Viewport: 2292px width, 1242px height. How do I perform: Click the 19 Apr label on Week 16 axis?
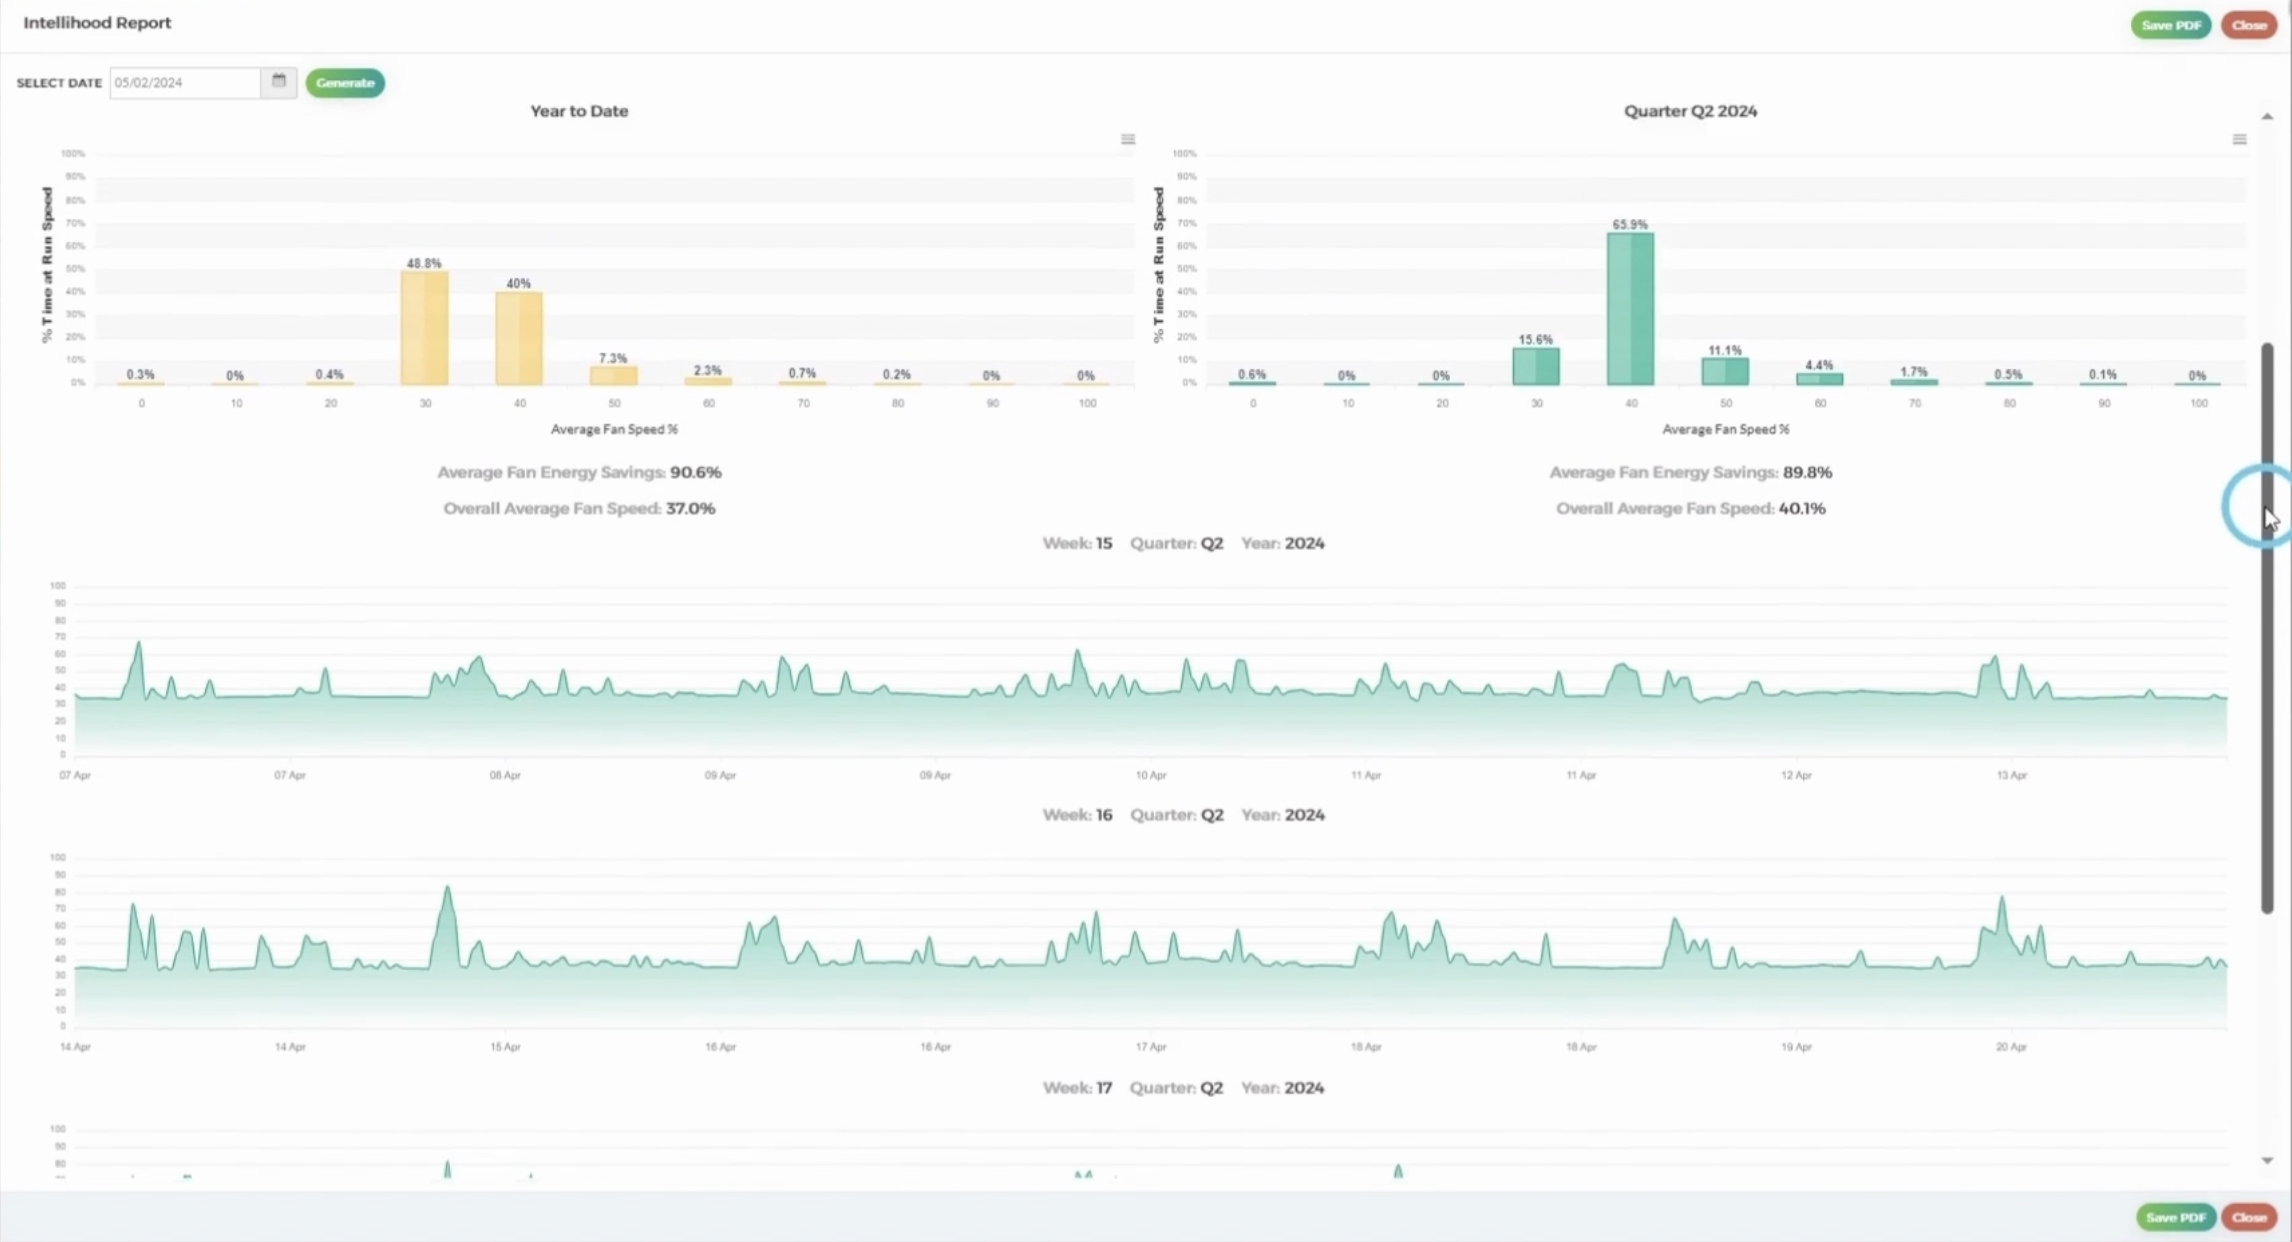(x=1796, y=1047)
